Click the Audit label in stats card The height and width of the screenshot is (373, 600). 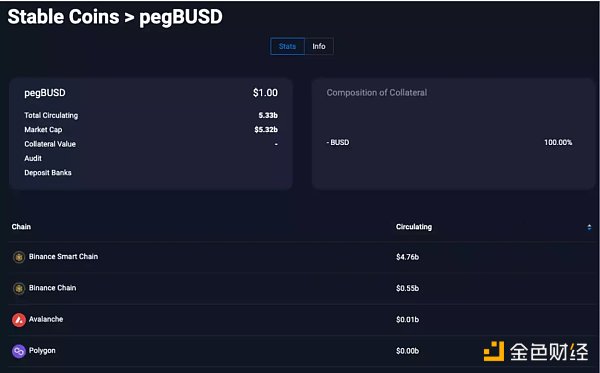(x=33, y=158)
